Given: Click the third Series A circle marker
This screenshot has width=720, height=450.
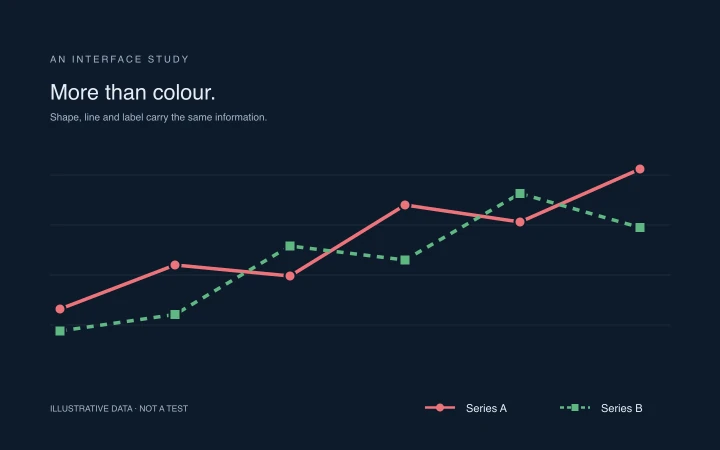Looking at the screenshot, I should 290,276.
